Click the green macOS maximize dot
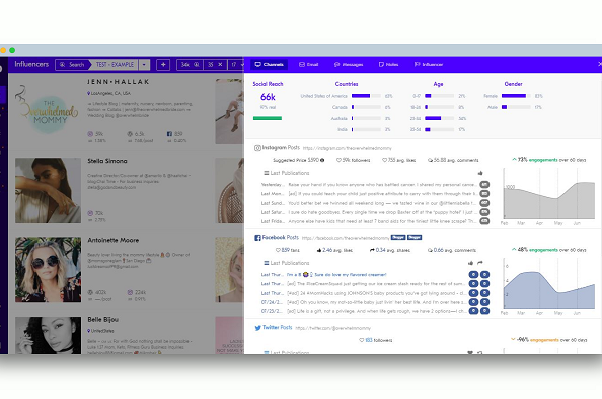602x399 pixels. tap(12, 50)
